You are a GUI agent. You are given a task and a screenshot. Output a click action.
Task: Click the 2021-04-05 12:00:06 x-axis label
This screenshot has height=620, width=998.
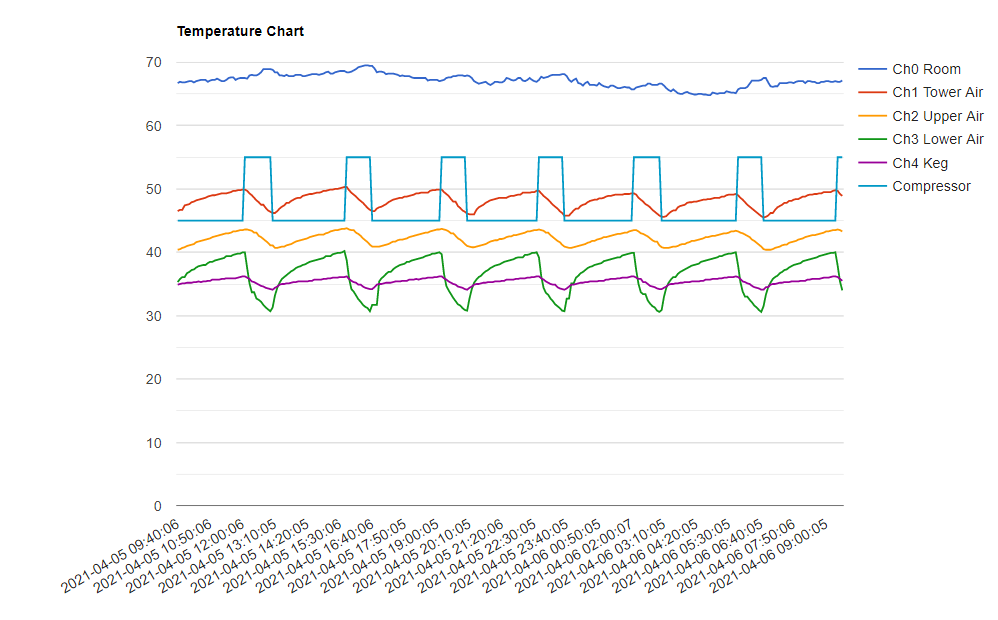tap(185, 556)
